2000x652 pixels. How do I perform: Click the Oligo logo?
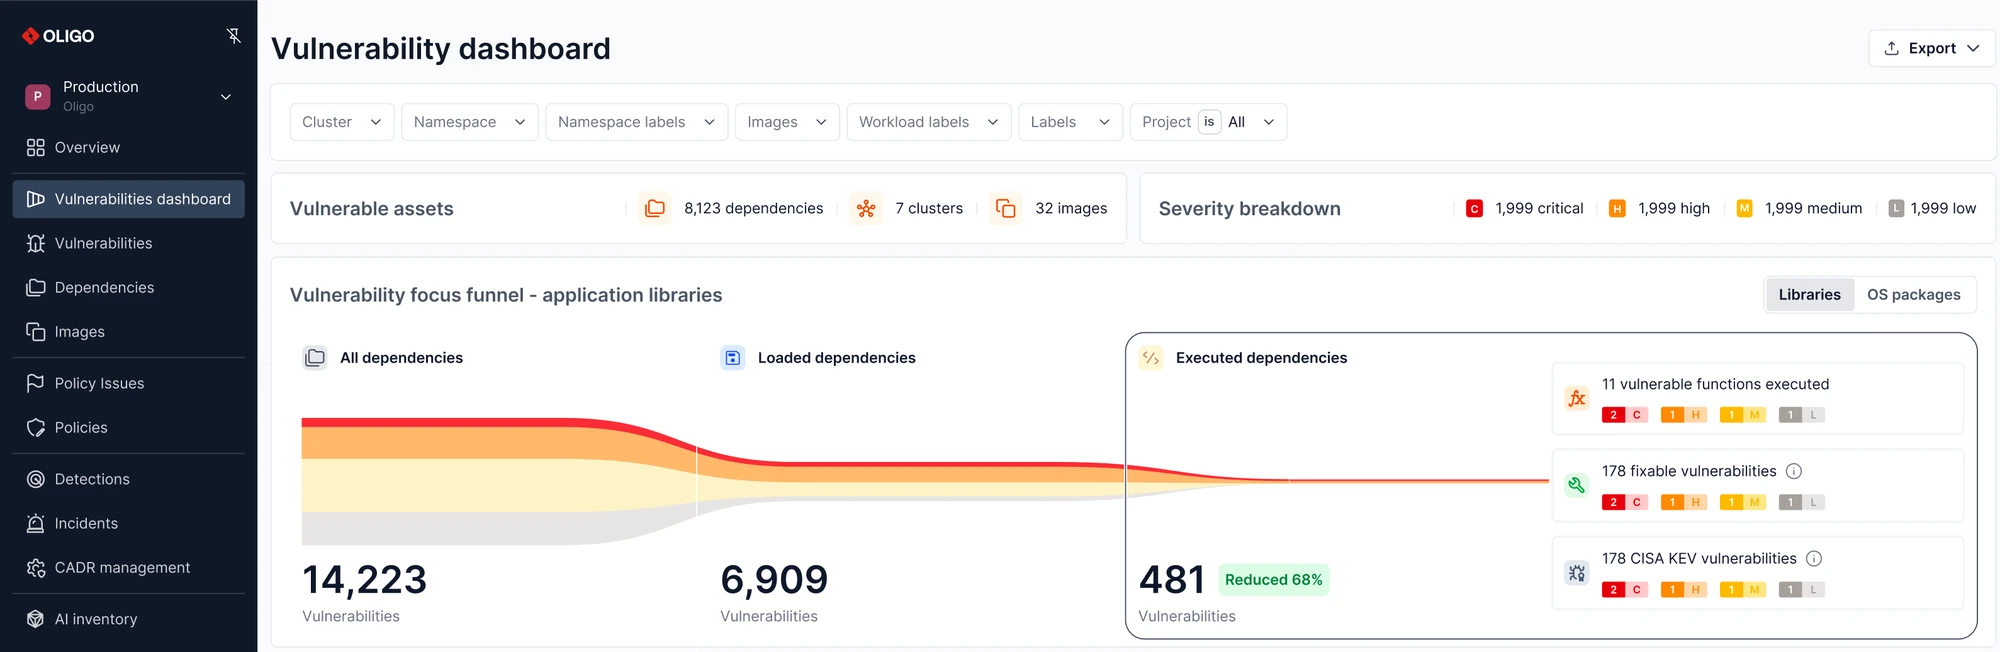point(58,36)
